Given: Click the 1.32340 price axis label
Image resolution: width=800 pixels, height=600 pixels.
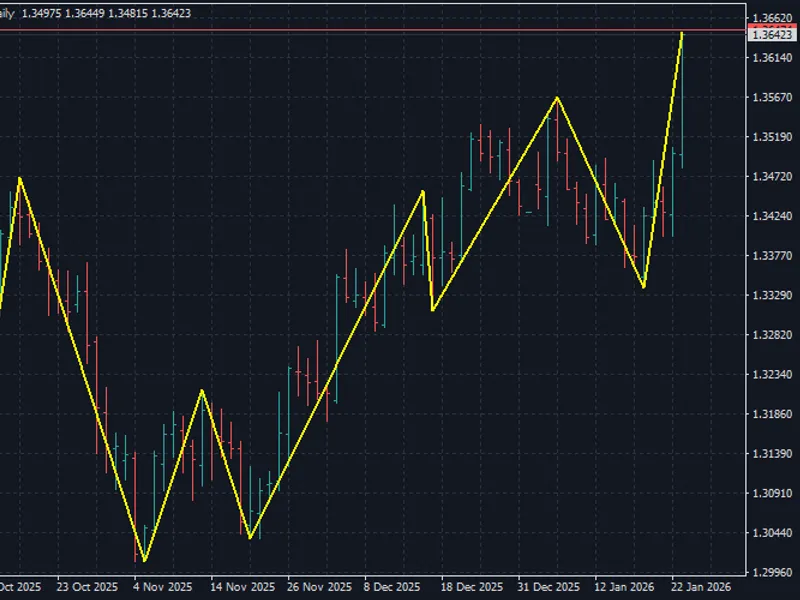Looking at the screenshot, I should 772,374.
